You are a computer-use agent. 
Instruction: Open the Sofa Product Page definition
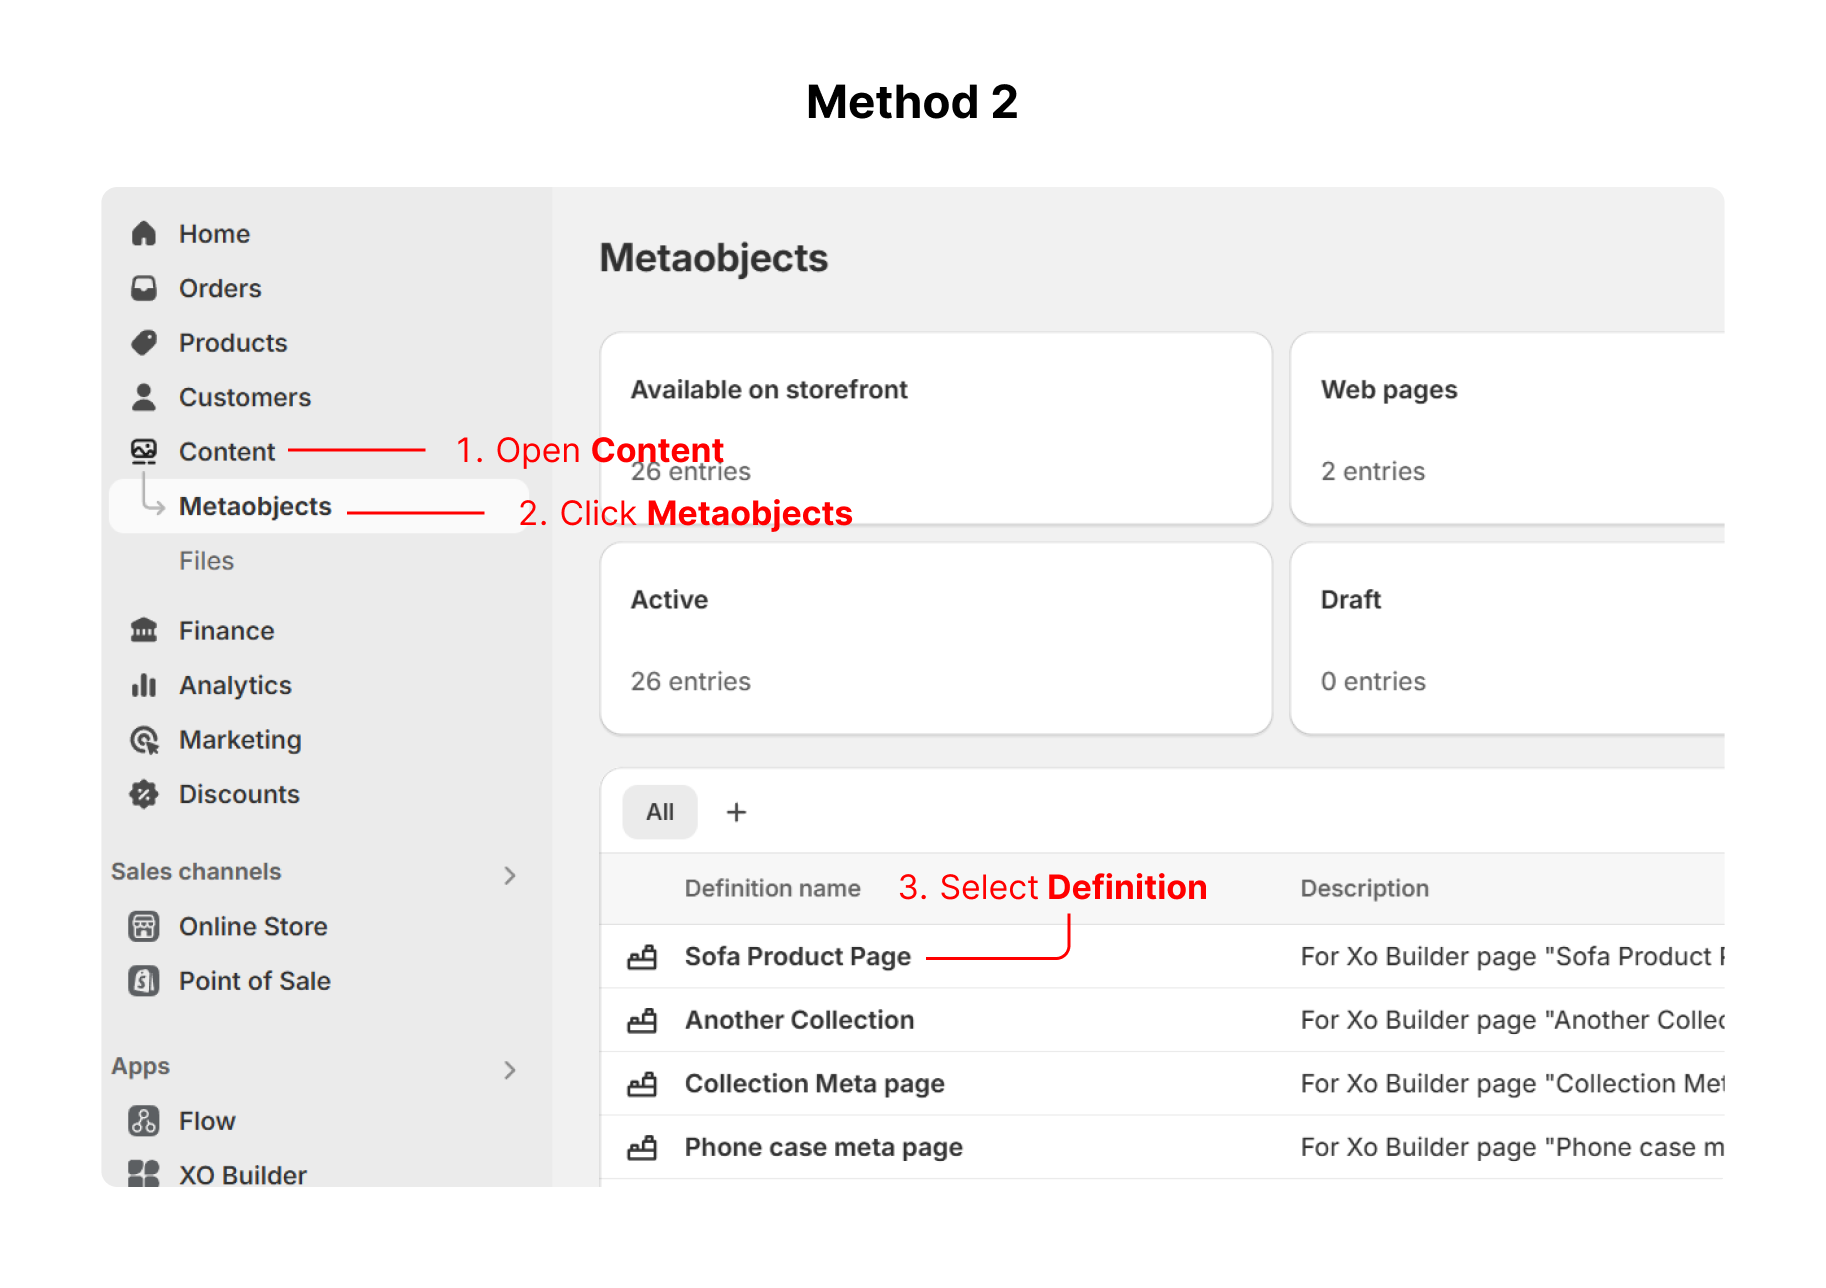coord(797,957)
